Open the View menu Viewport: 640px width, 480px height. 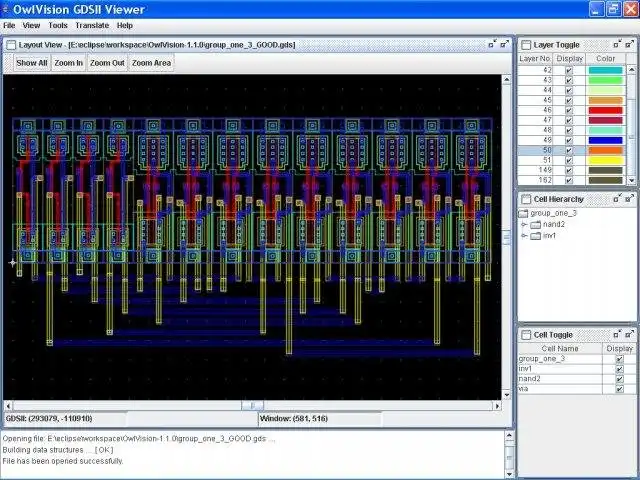pyautogui.click(x=31, y=25)
